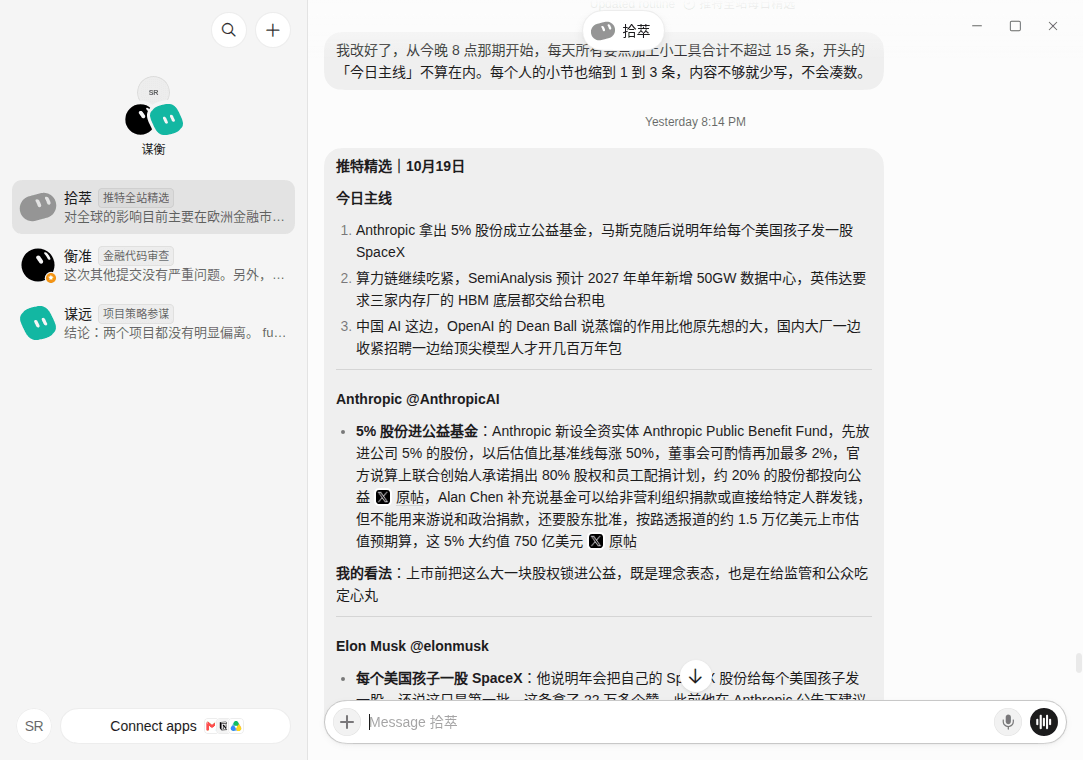
Task: Open the SR profile avatar at bottom left
Action: point(34,726)
